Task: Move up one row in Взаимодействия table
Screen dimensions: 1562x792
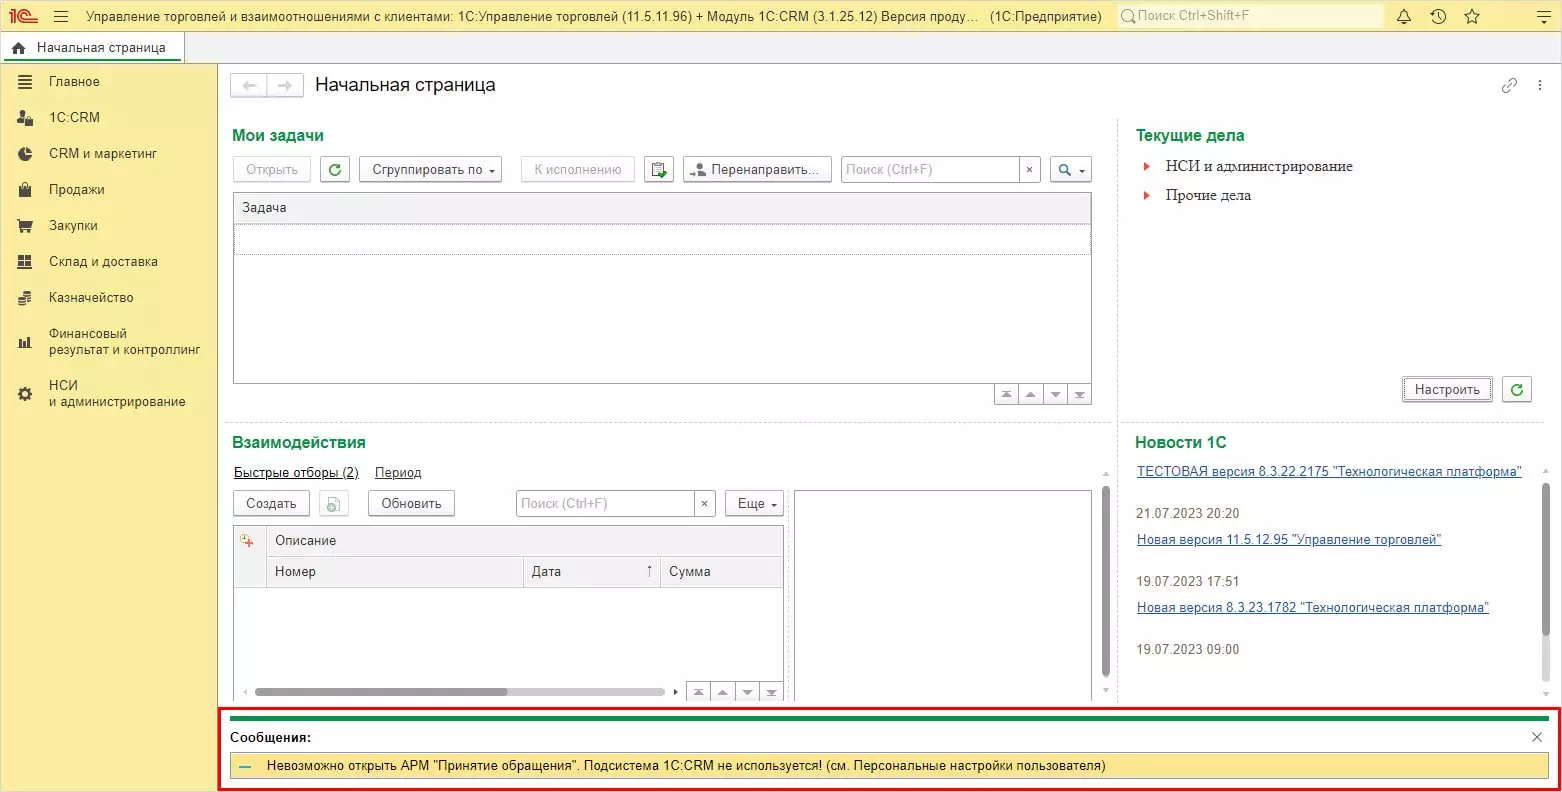Action: coord(723,692)
